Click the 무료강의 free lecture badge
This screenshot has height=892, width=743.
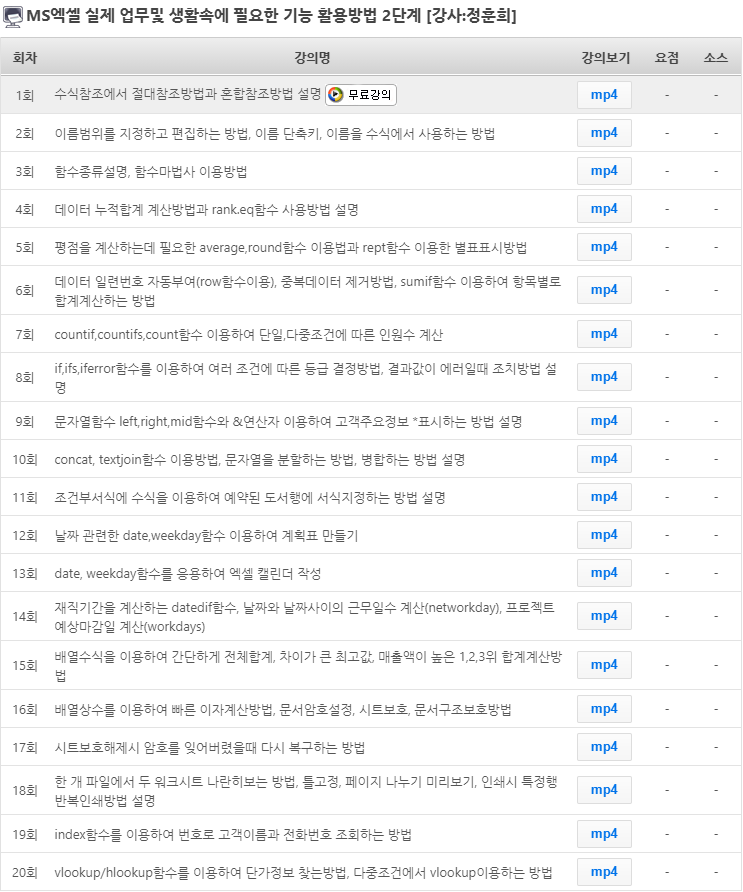point(361,94)
